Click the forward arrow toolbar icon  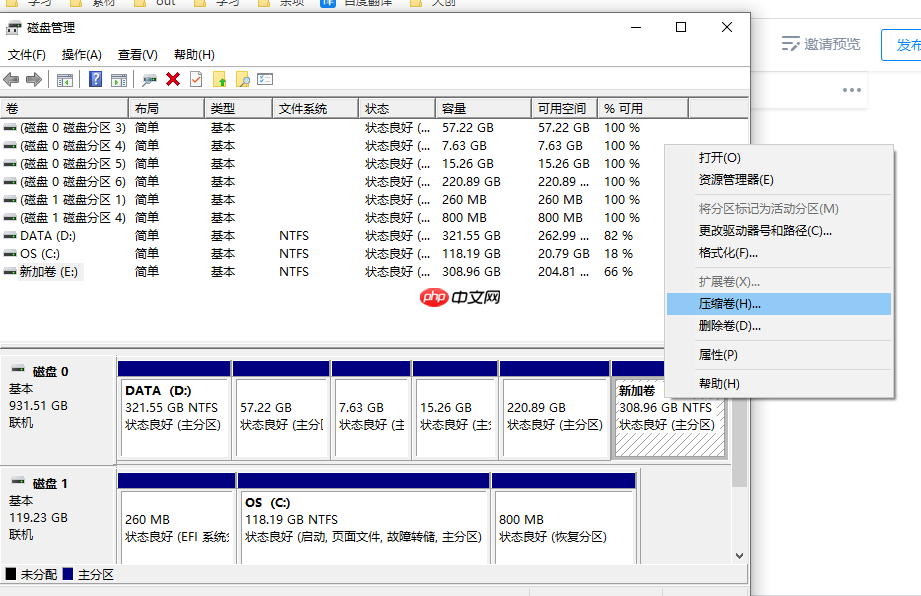tap(34, 79)
